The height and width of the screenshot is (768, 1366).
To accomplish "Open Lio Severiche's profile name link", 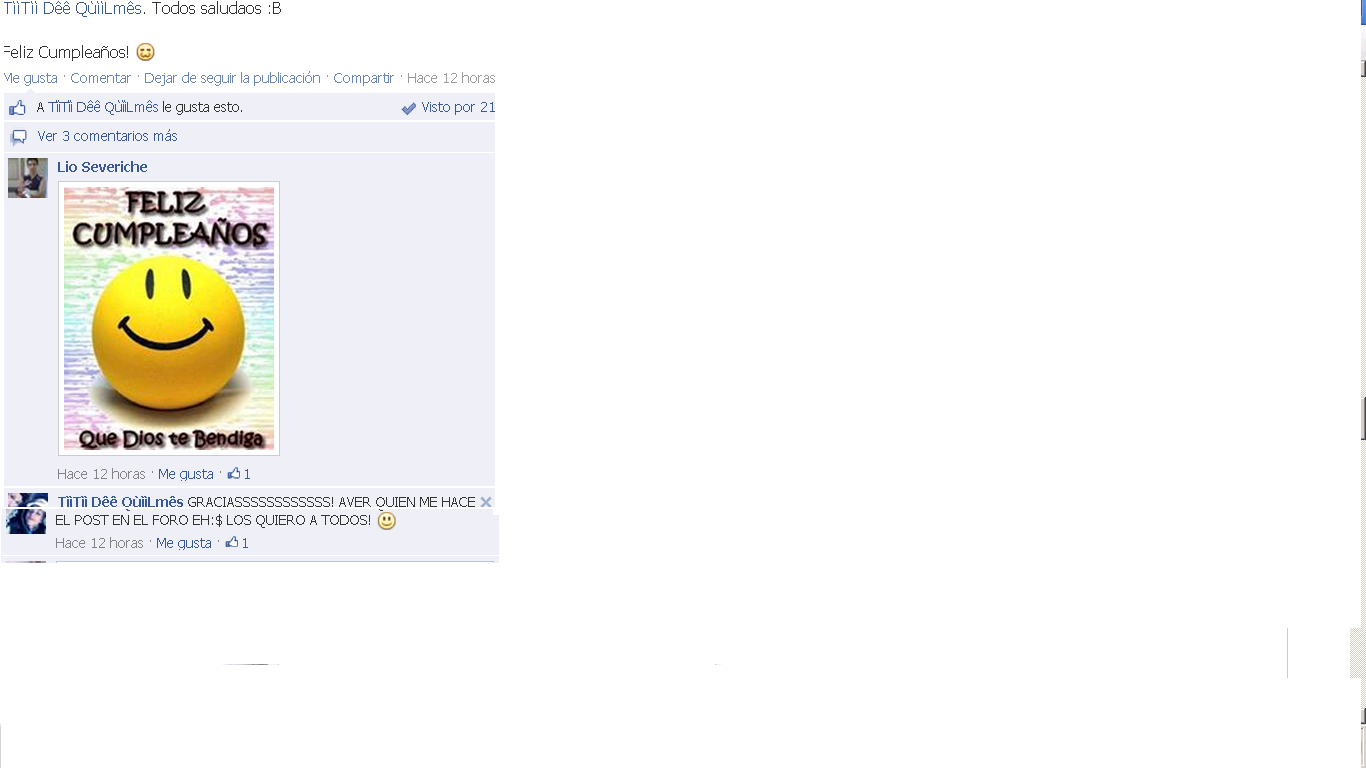I will click(x=102, y=167).
